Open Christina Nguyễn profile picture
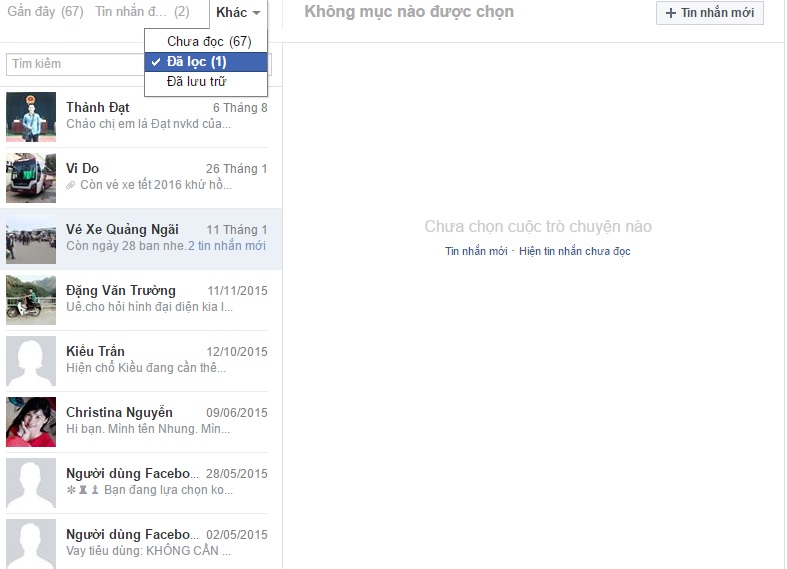This screenshot has height=569, width=787. click(x=31, y=422)
